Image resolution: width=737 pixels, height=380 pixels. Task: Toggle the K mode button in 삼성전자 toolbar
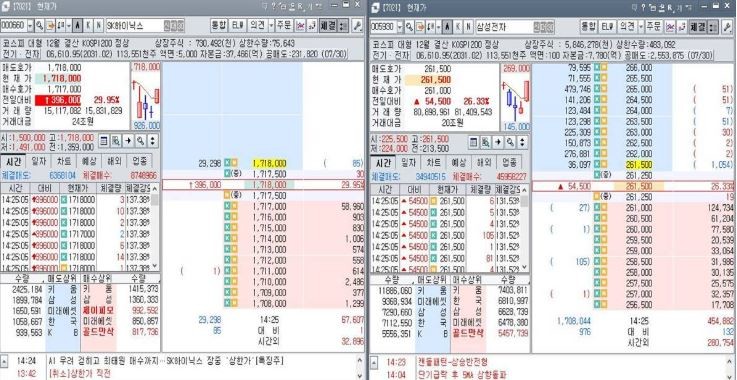[x=458, y=26]
